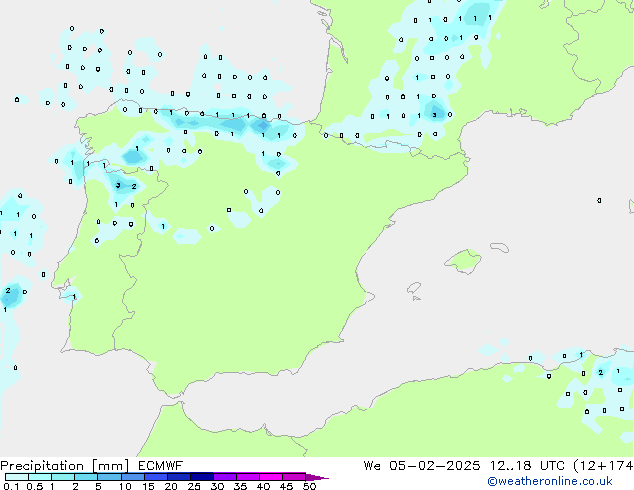Screen dimensions: 634x490
Task: Click Menorca island outline
Action: pos(499,247)
